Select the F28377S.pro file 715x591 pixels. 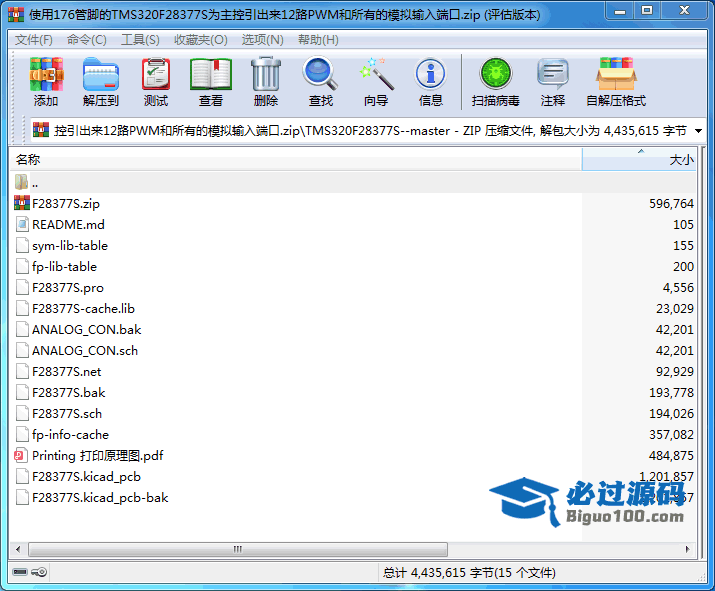[x=67, y=288]
